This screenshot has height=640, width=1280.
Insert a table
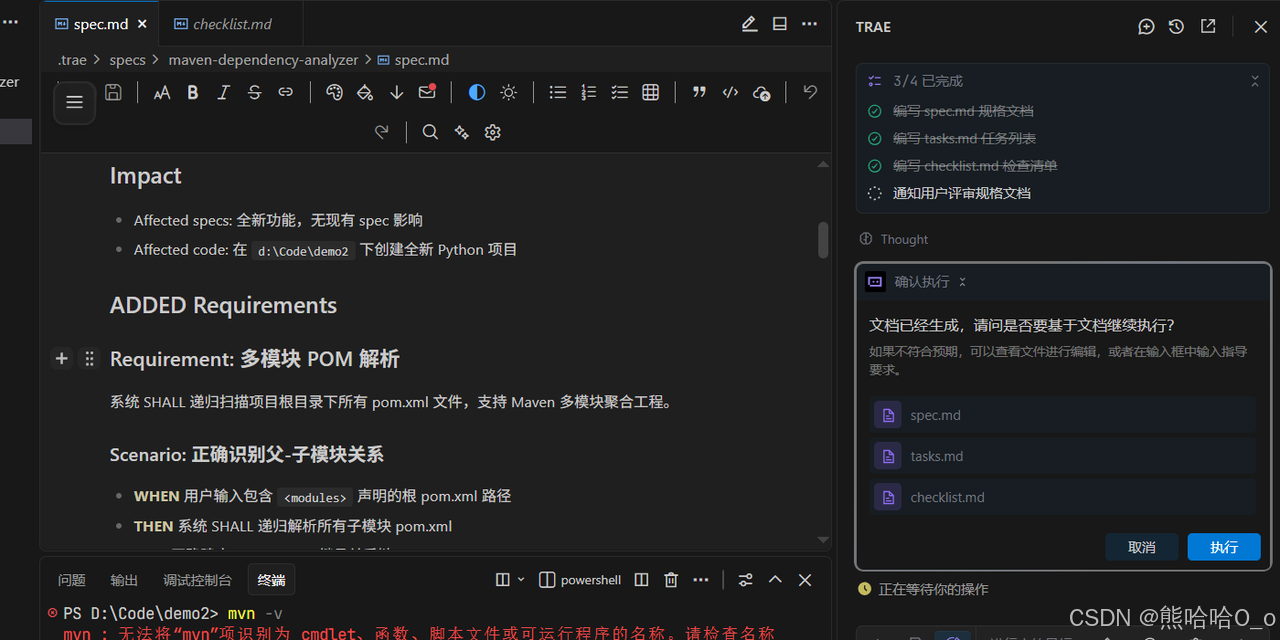[651, 92]
